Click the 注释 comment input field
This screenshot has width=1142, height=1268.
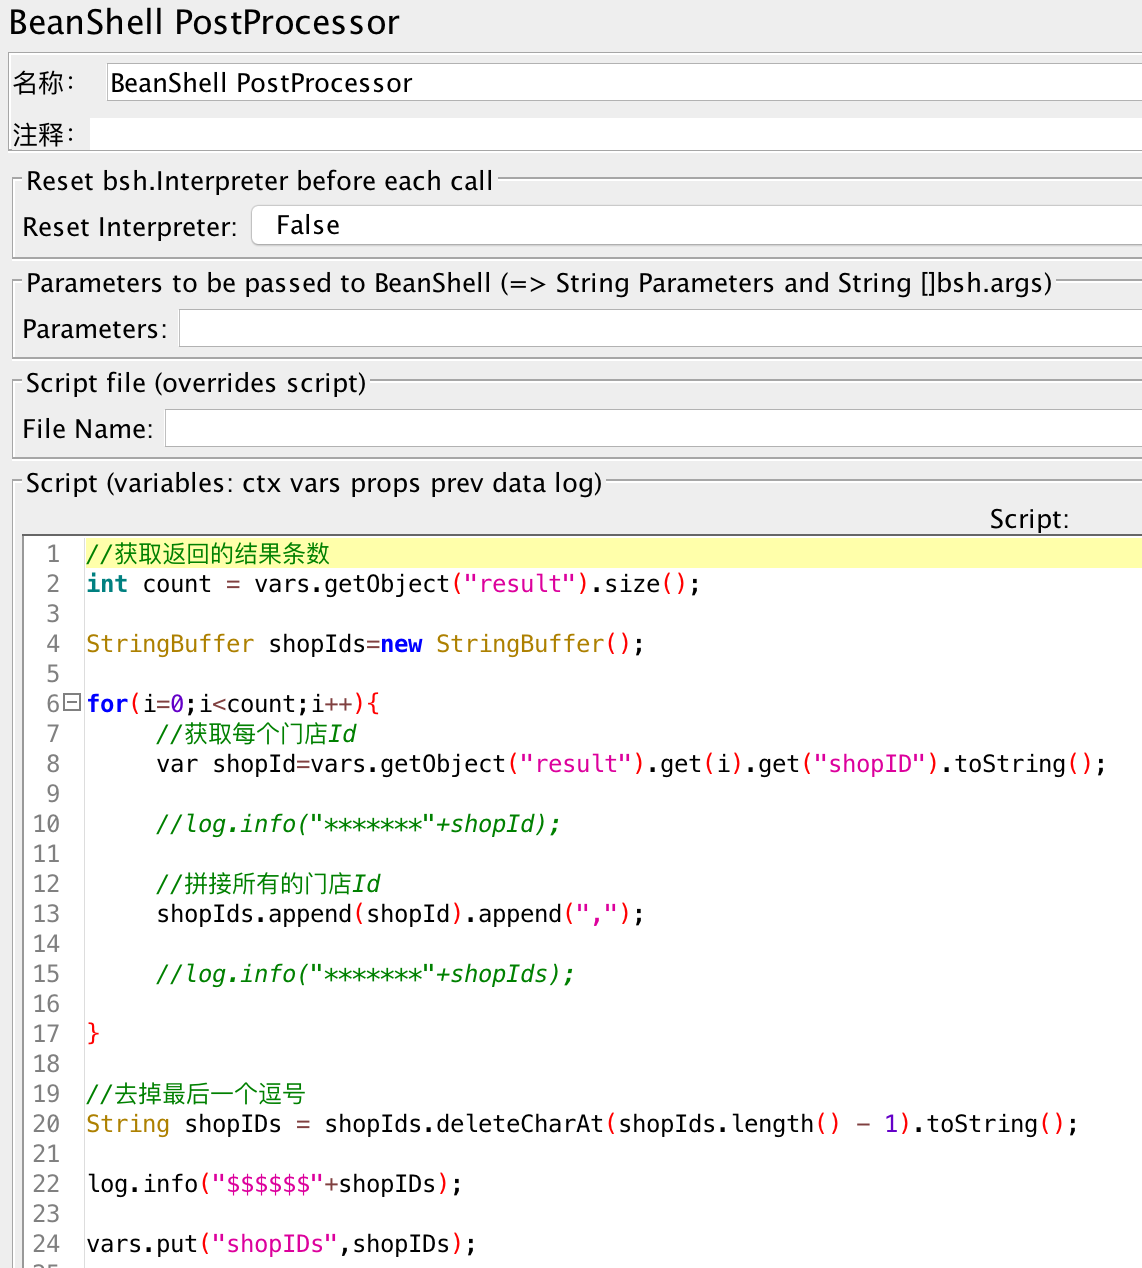(616, 134)
